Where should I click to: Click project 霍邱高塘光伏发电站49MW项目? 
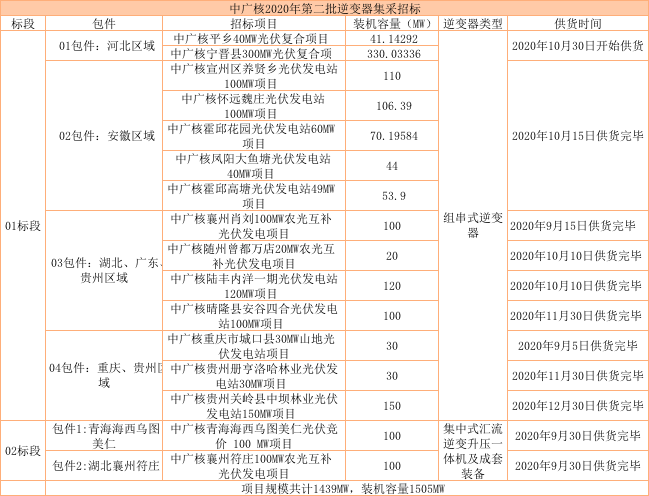(254, 196)
